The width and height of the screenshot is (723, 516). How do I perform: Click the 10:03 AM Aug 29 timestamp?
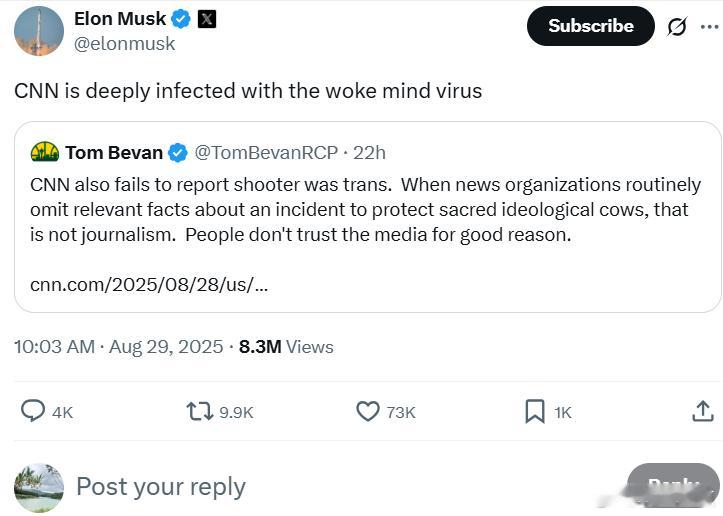119,347
